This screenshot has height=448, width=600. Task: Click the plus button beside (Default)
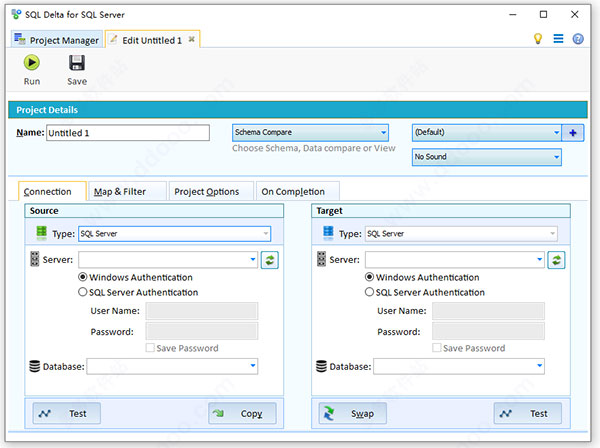pyautogui.click(x=573, y=133)
